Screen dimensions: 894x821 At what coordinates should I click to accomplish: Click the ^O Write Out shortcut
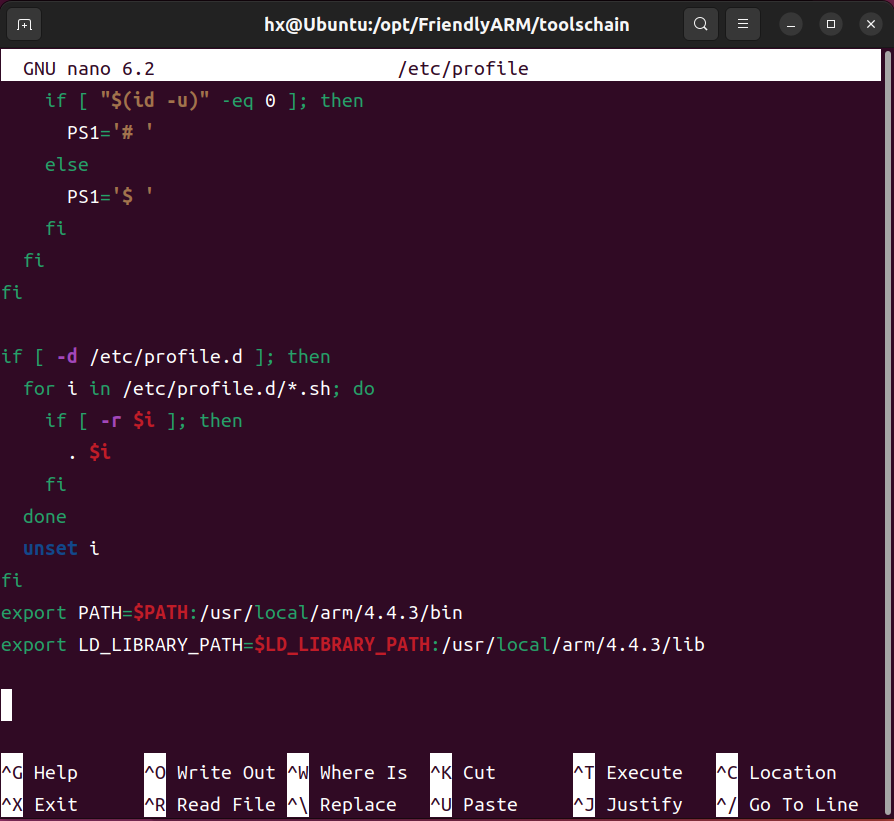coord(210,773)
